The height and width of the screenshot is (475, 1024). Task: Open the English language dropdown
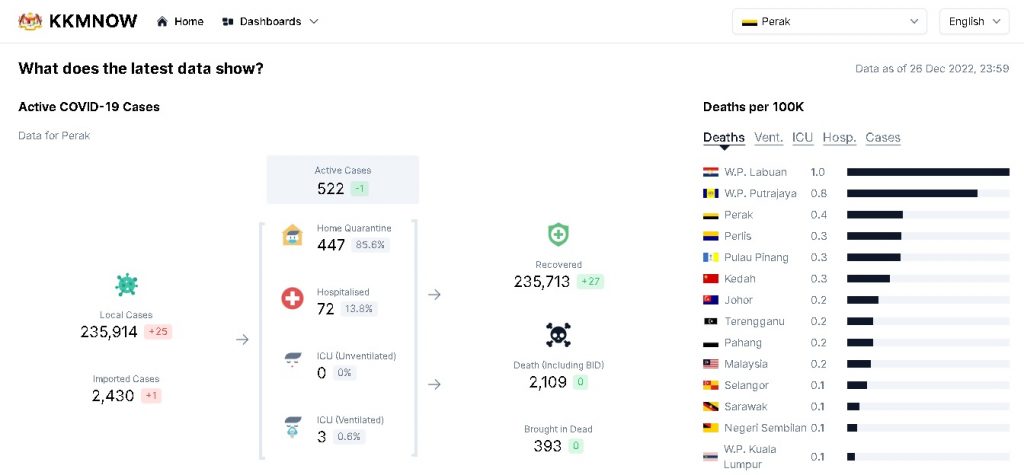(974, 21)
